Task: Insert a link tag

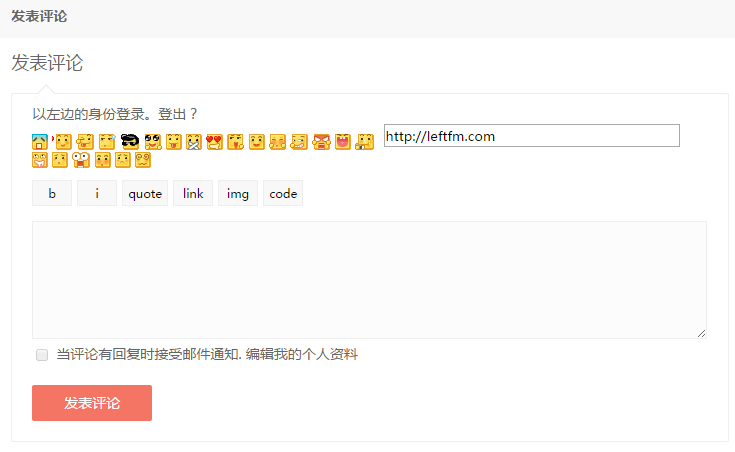Action: tap(193, 193)
